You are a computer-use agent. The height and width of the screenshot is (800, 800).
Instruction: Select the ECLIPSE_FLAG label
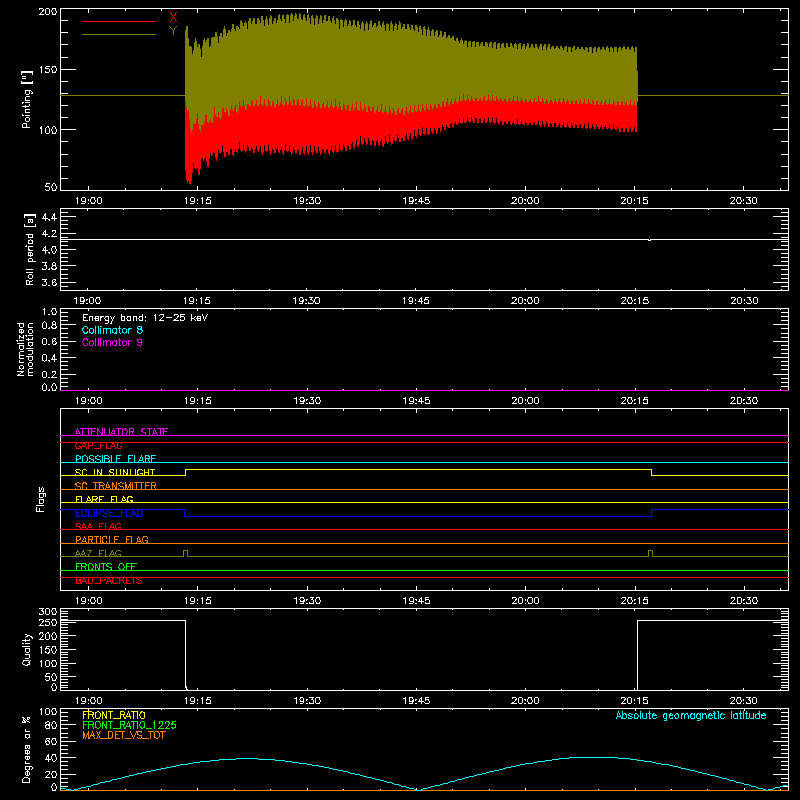[x=109, y=513]
